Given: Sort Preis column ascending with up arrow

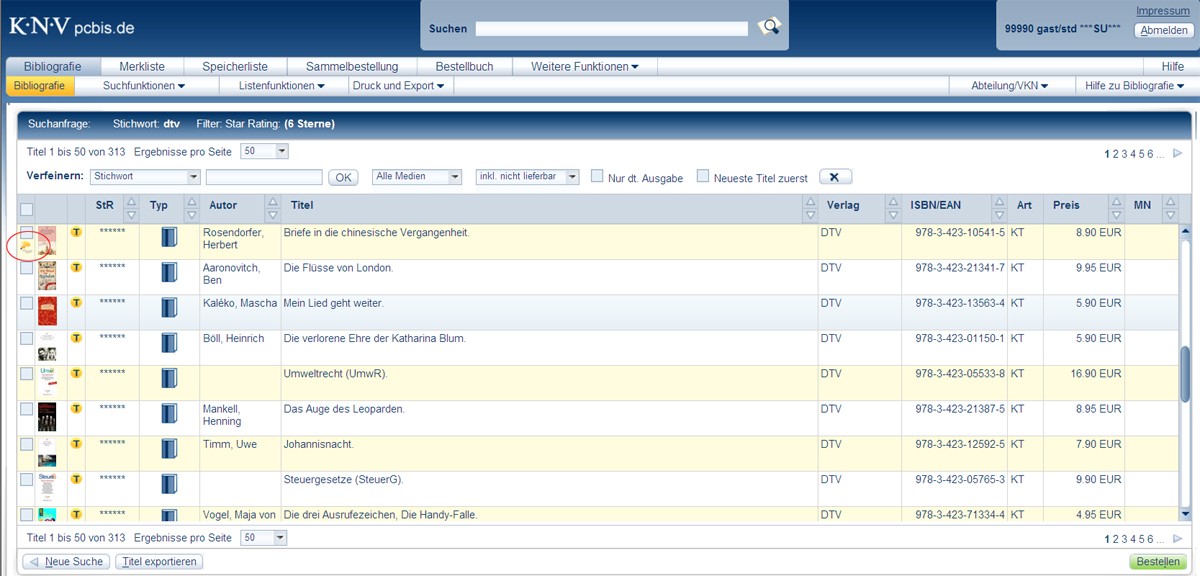Looking at the screenshot, I should [1116, 202].
